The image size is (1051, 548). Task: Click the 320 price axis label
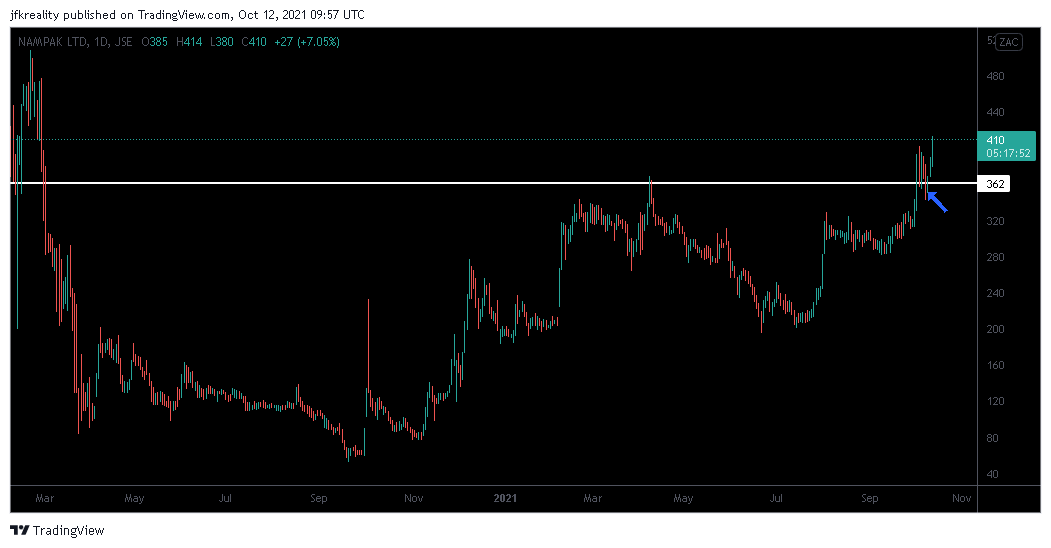(x=996, y=221)
